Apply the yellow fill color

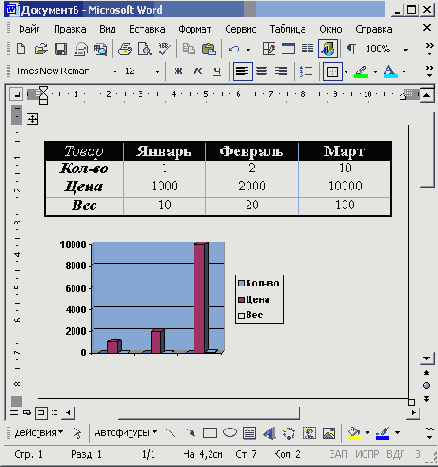tap(354, 434)
